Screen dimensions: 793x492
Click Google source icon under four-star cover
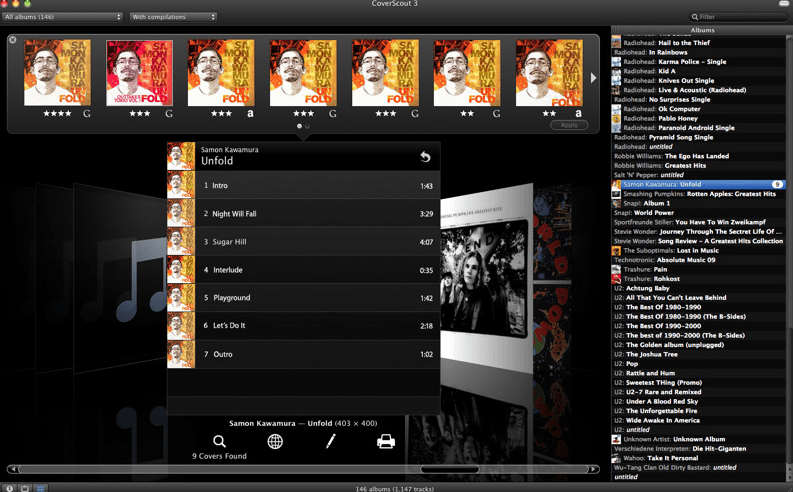click(x=87, y=114)
